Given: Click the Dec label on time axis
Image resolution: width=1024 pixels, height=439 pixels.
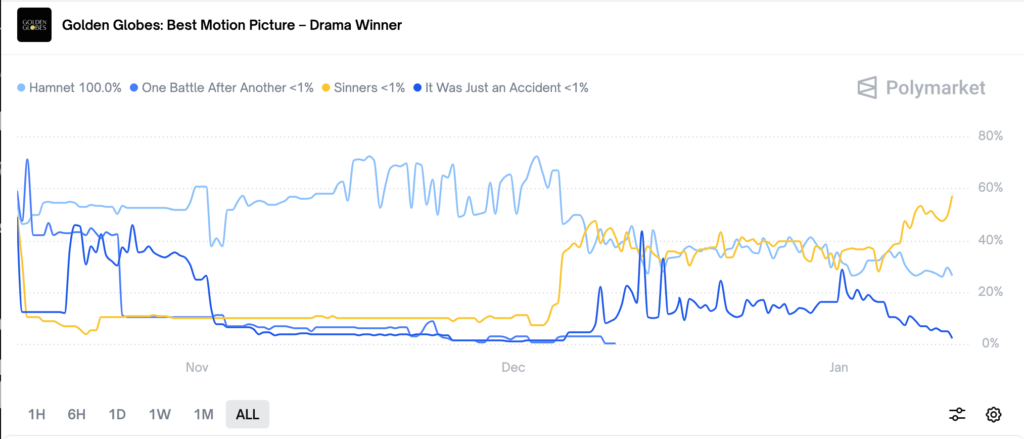Looking at the screenshot, I should [513, 367].
